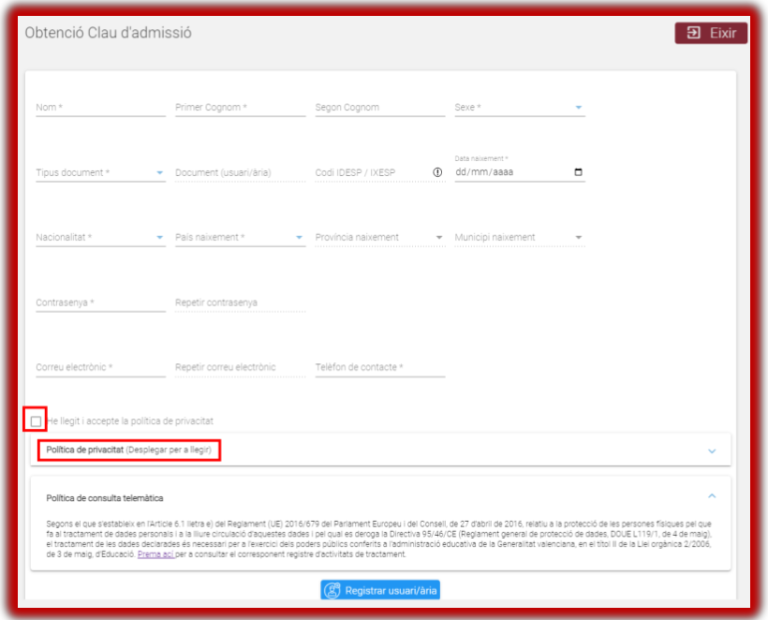Open the Municipi naixement dropdown

(519, 238)
